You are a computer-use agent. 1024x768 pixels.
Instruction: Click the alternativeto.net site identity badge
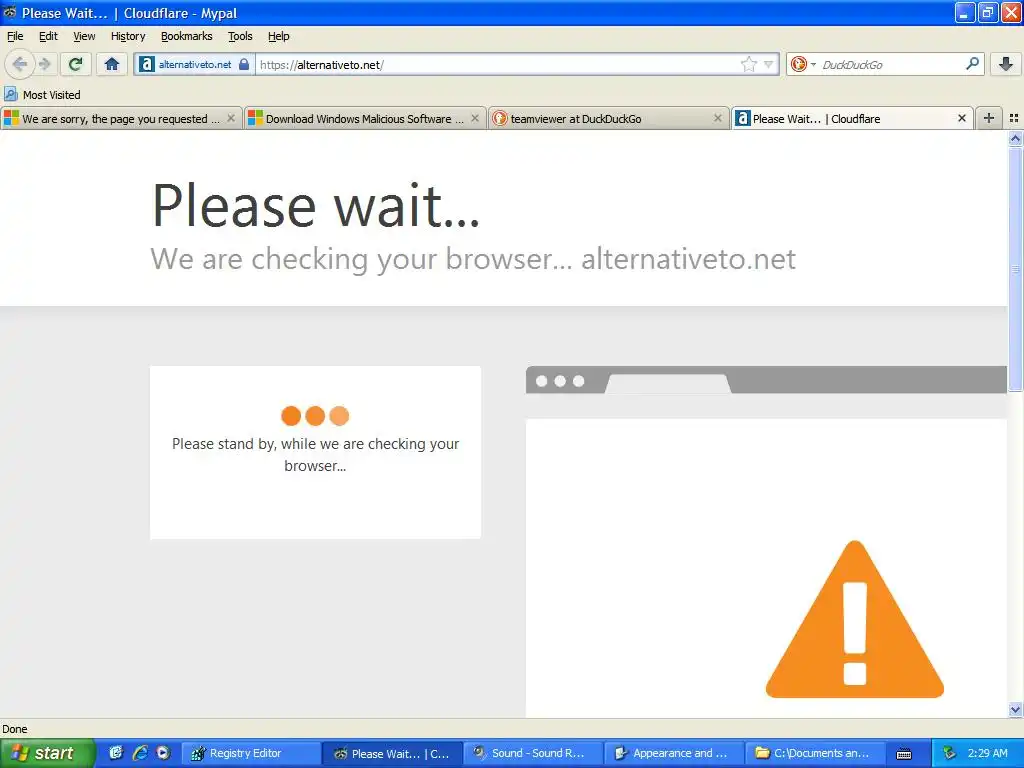tap(194, 64)
